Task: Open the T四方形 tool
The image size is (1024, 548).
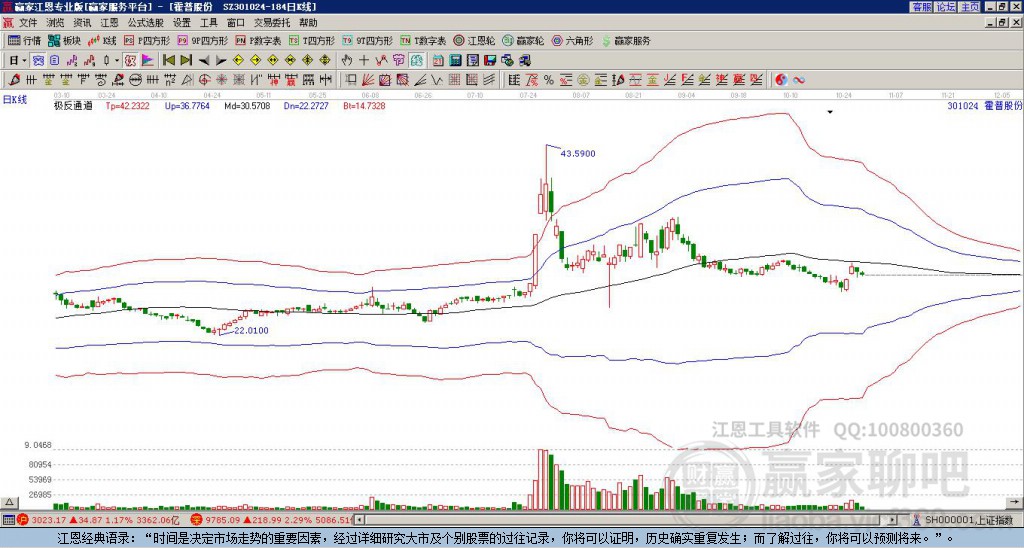Action: (x=312, y=40)
